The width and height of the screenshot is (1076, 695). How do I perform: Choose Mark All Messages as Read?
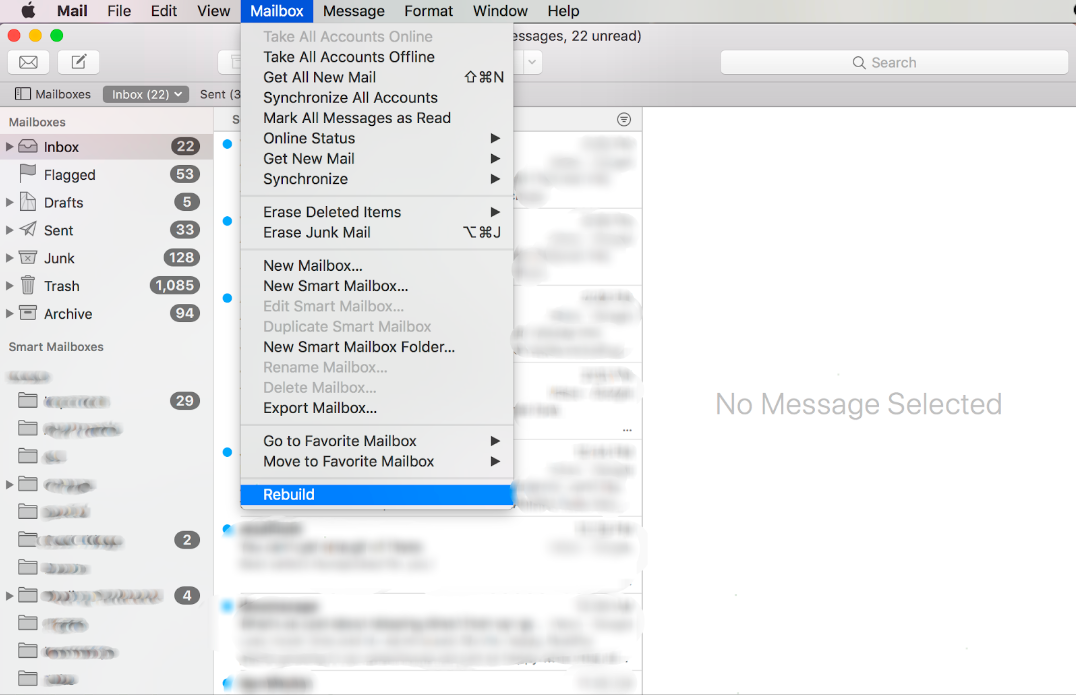click(377, 118)
